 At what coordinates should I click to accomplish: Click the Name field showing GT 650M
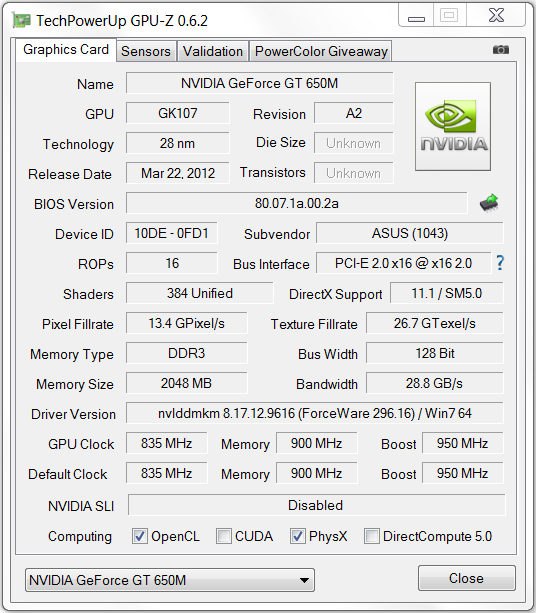pyautogui.click(x=260, y=83)
